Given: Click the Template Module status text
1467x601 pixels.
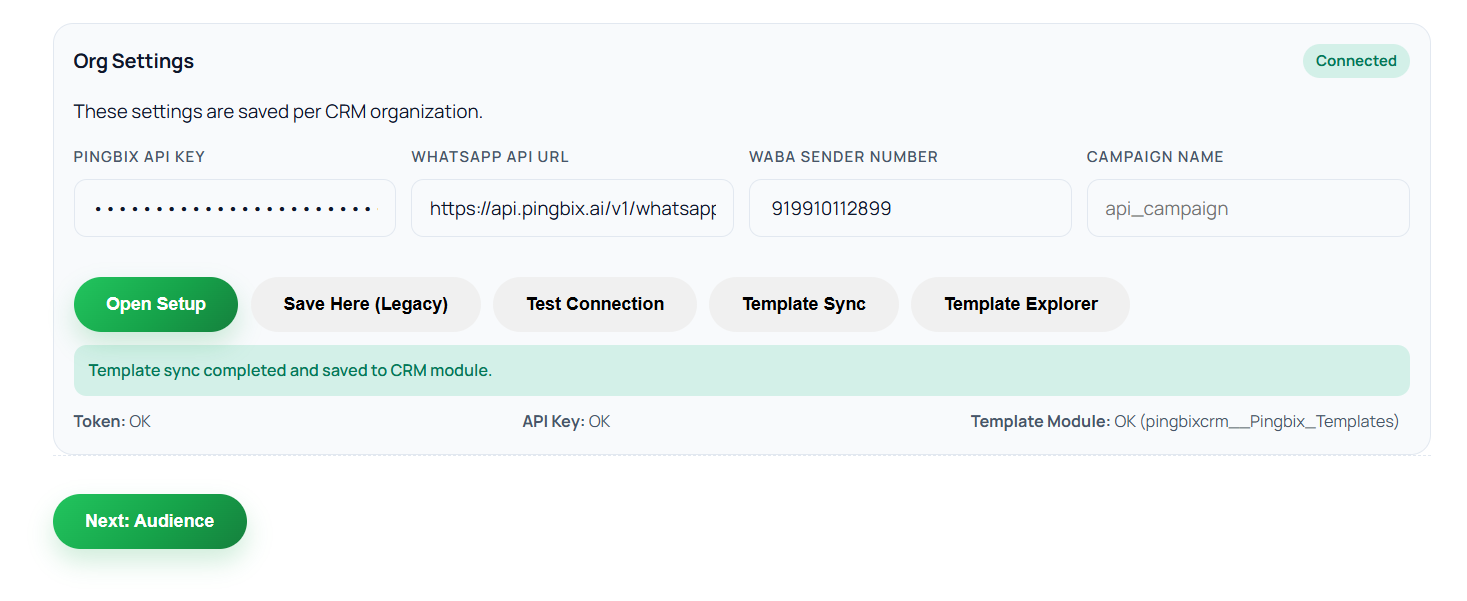Looking at the screenshot, I should pyautogui.click(x=1184, y=422).
